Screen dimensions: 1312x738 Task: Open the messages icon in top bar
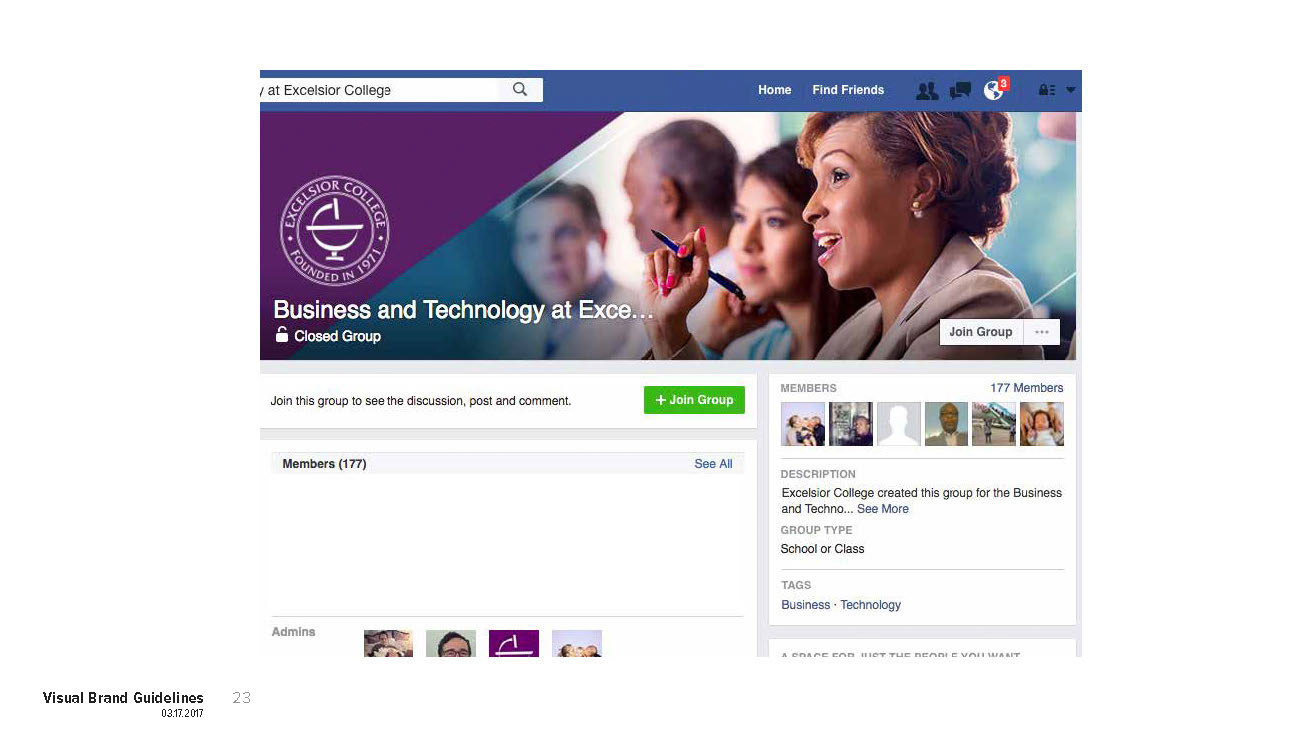[960, 91]
